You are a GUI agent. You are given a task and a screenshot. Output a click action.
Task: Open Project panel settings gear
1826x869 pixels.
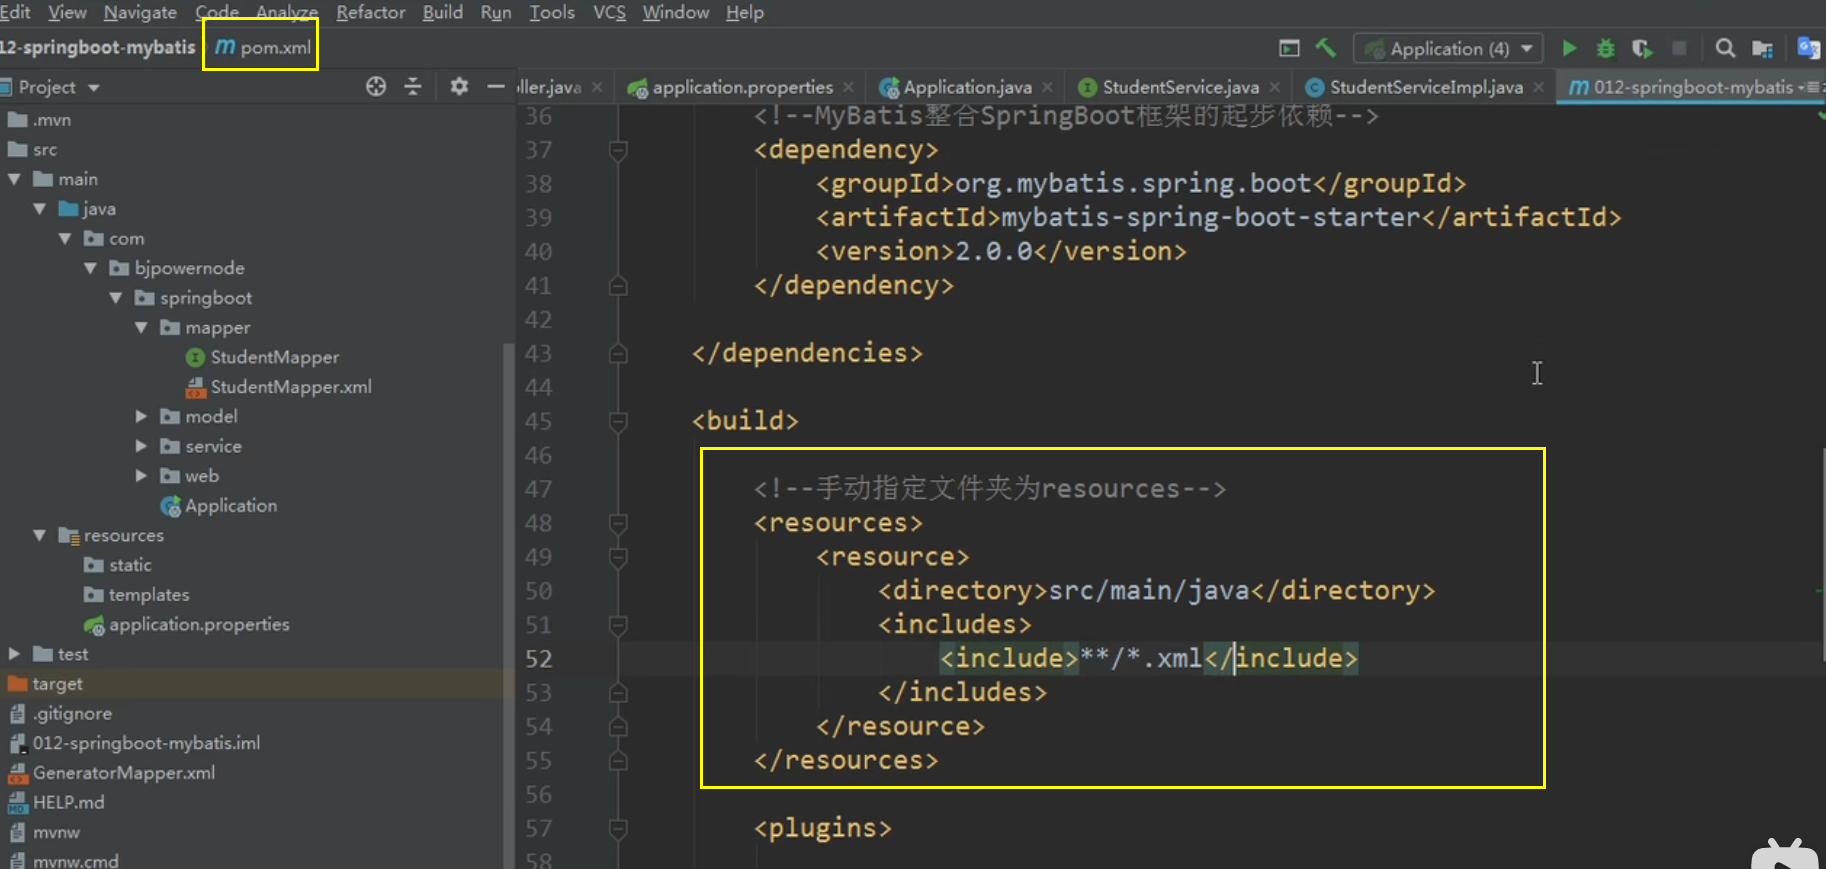[x=459, y=87]
